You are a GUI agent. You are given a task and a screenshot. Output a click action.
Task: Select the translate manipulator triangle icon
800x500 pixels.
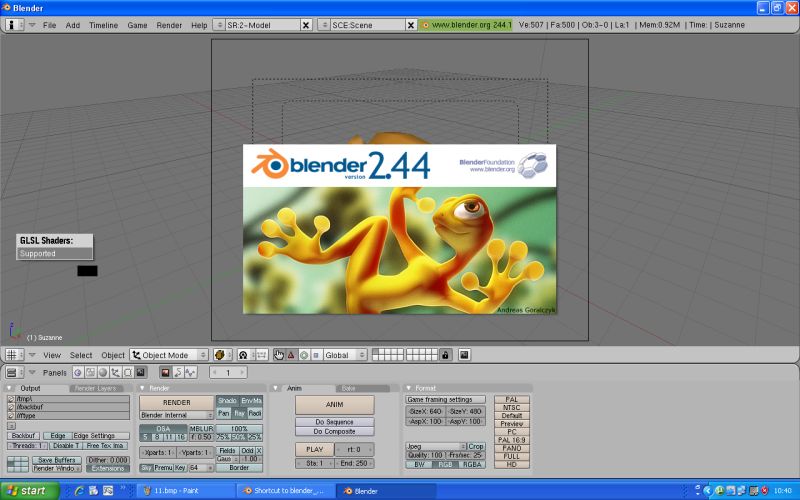click(291, 355)
